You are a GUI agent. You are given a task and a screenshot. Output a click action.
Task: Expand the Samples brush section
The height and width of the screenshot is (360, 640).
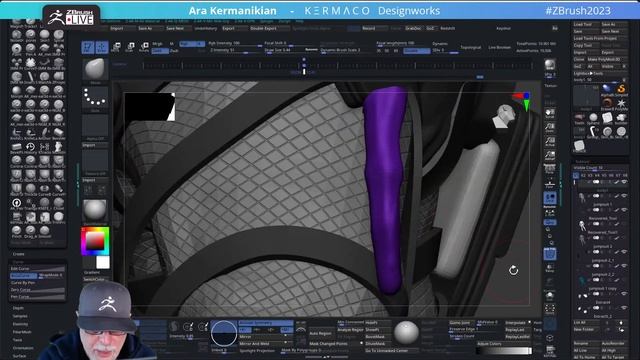(x=20, y=316)
